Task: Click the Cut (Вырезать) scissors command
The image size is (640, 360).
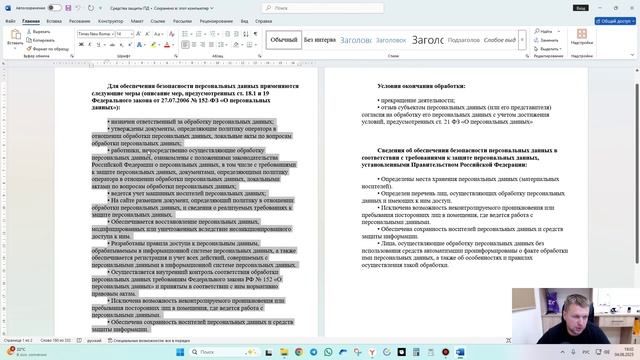Action: (38, 31)
